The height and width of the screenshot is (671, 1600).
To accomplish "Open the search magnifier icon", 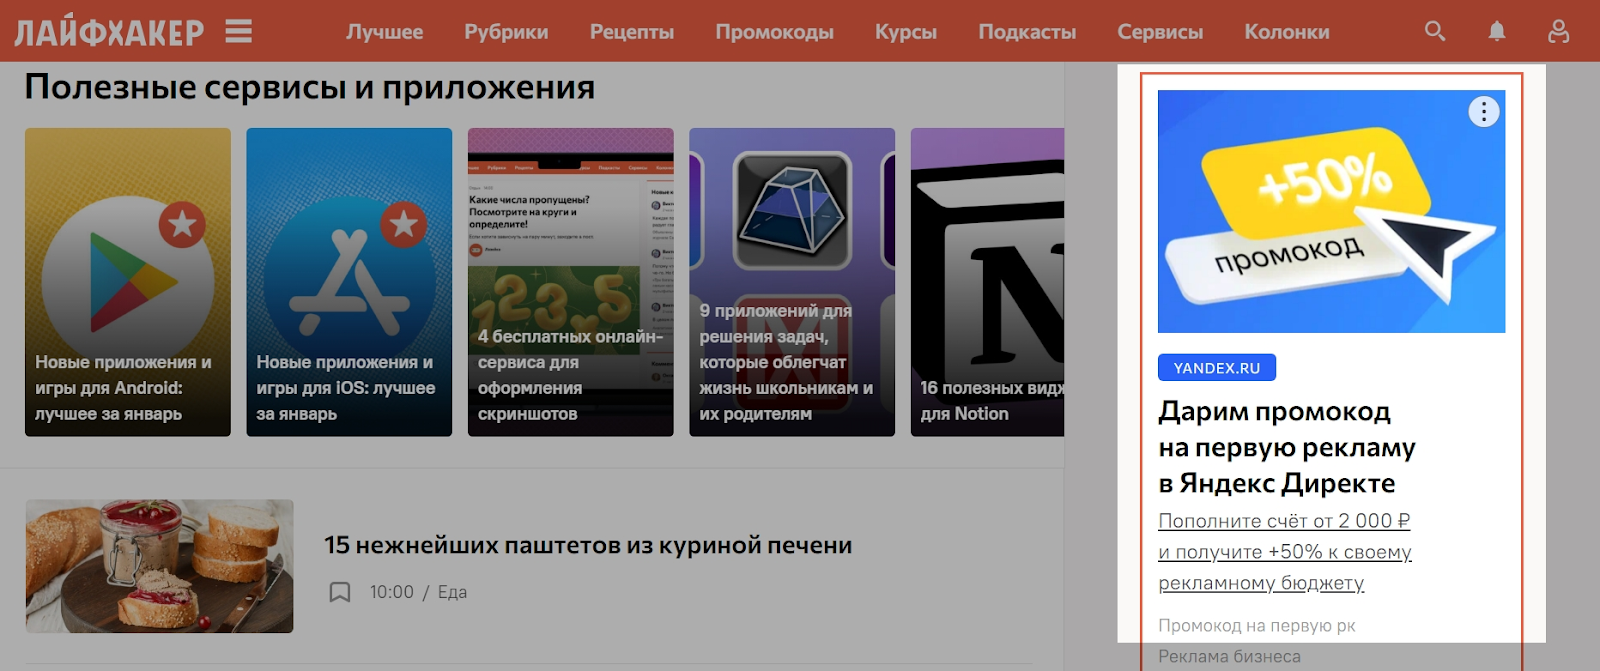I will click(1435, 32).
